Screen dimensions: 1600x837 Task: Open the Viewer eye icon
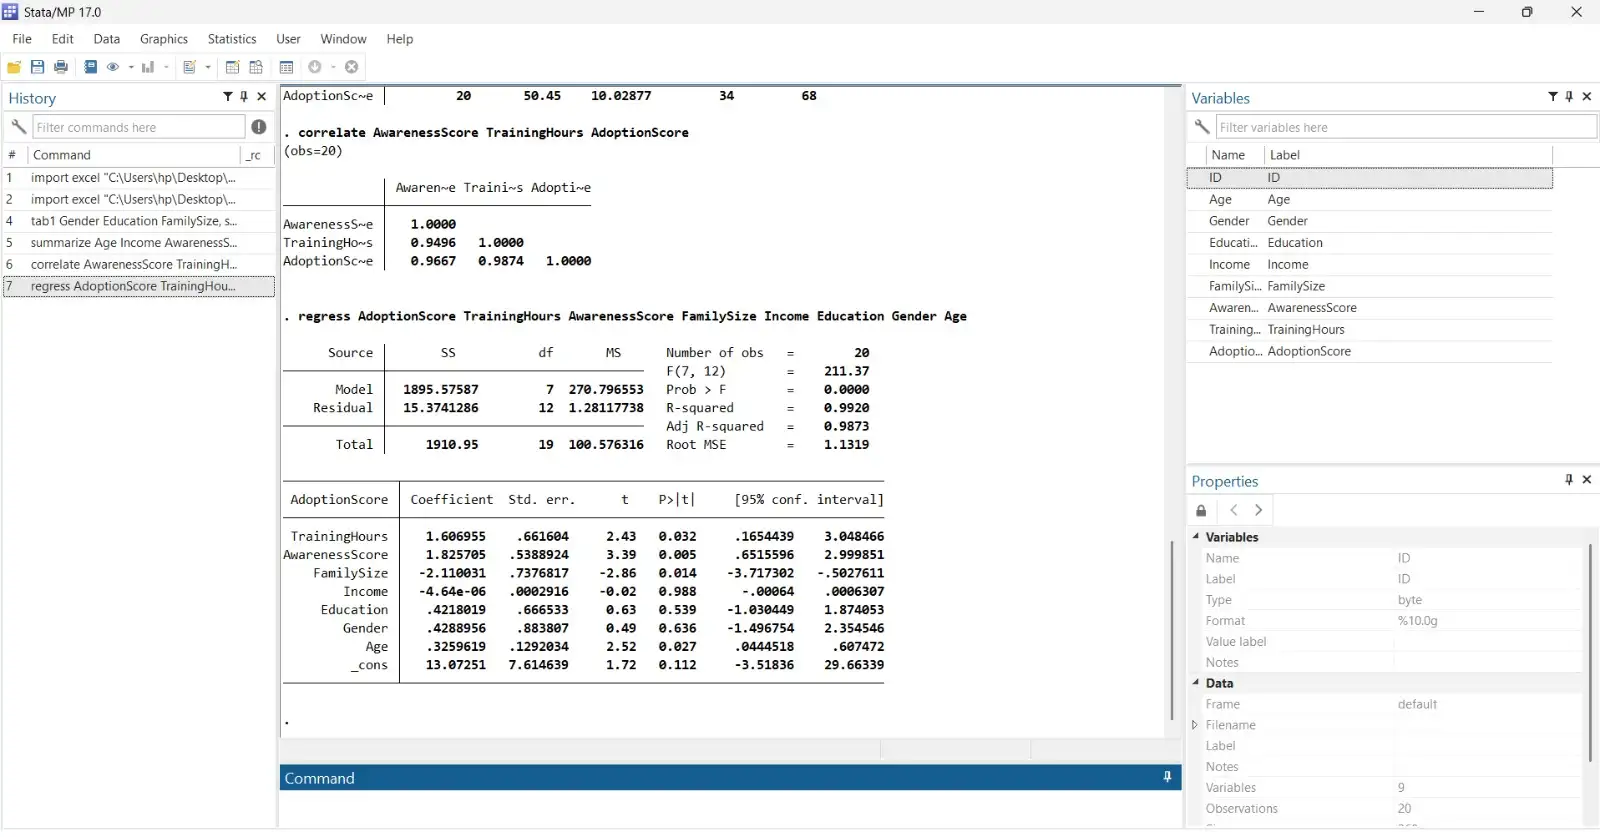[x=113, y=67]
